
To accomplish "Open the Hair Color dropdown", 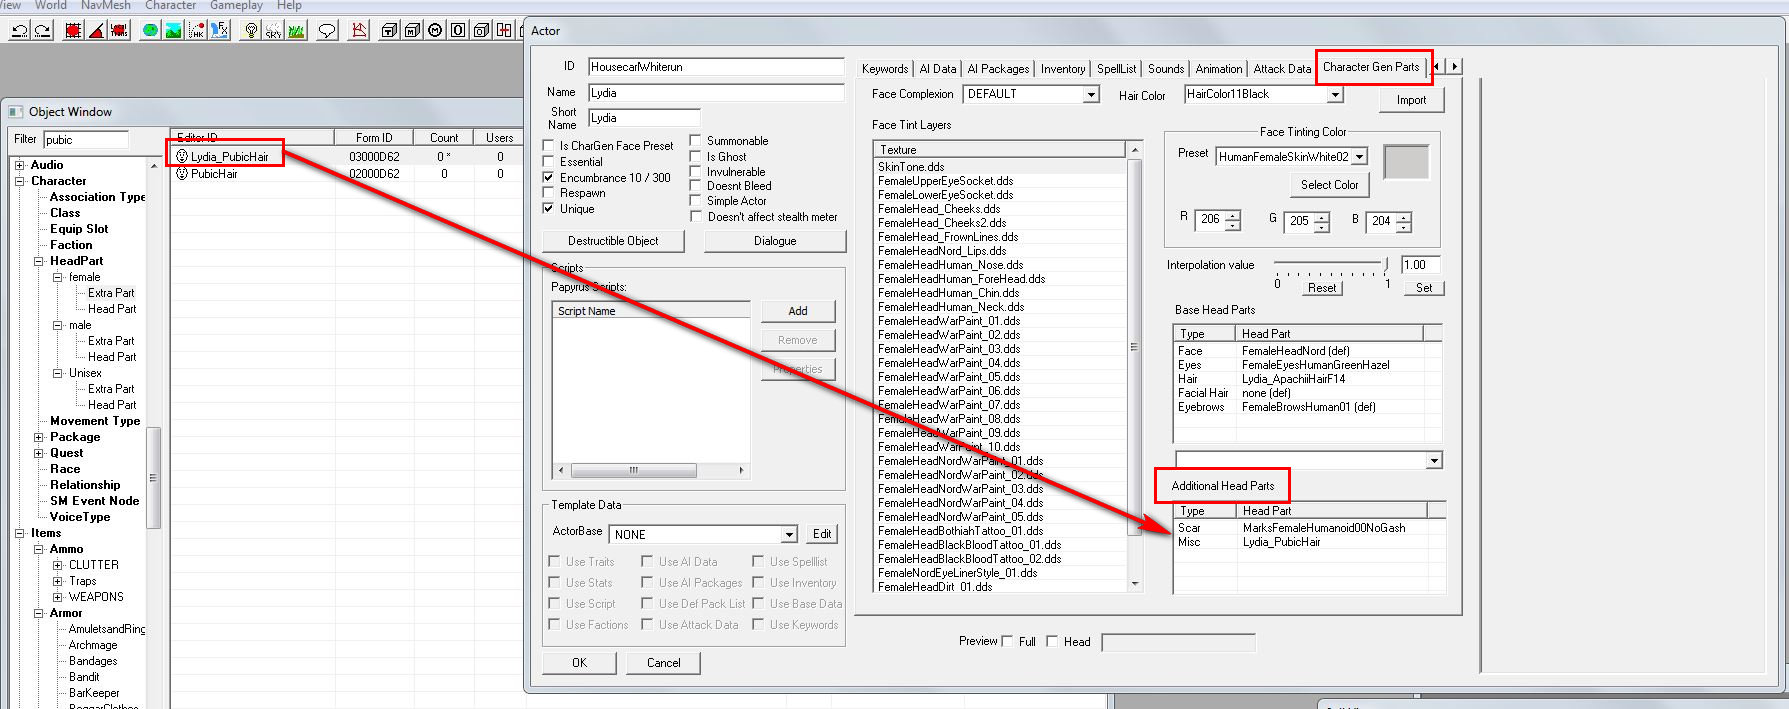I will pyautogui.click(x=1334, y=94).
